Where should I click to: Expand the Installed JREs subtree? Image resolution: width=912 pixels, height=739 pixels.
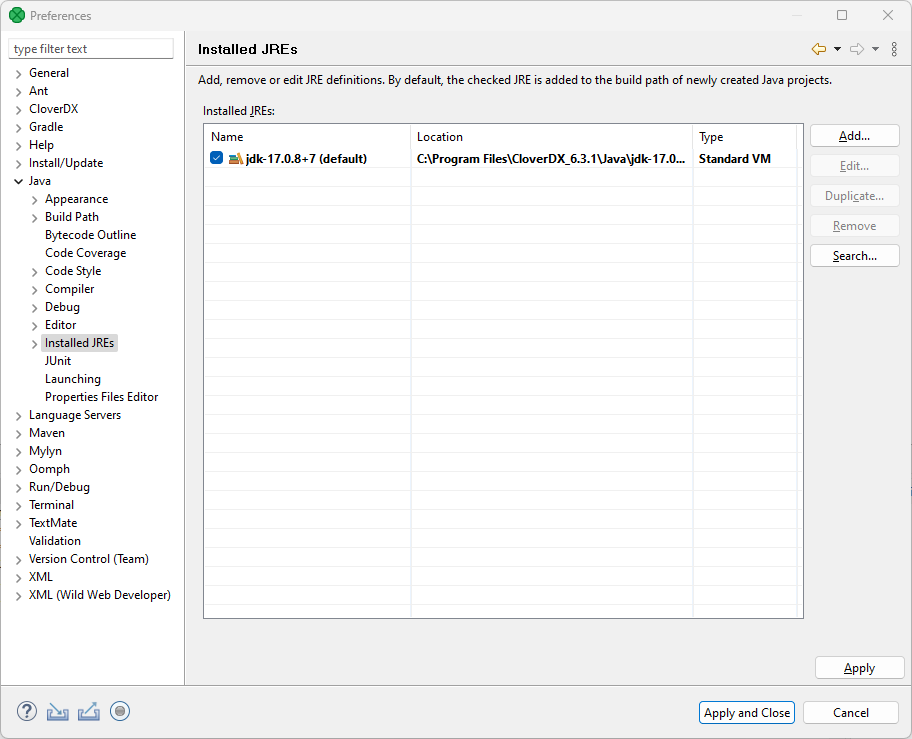tap(35, 343)
